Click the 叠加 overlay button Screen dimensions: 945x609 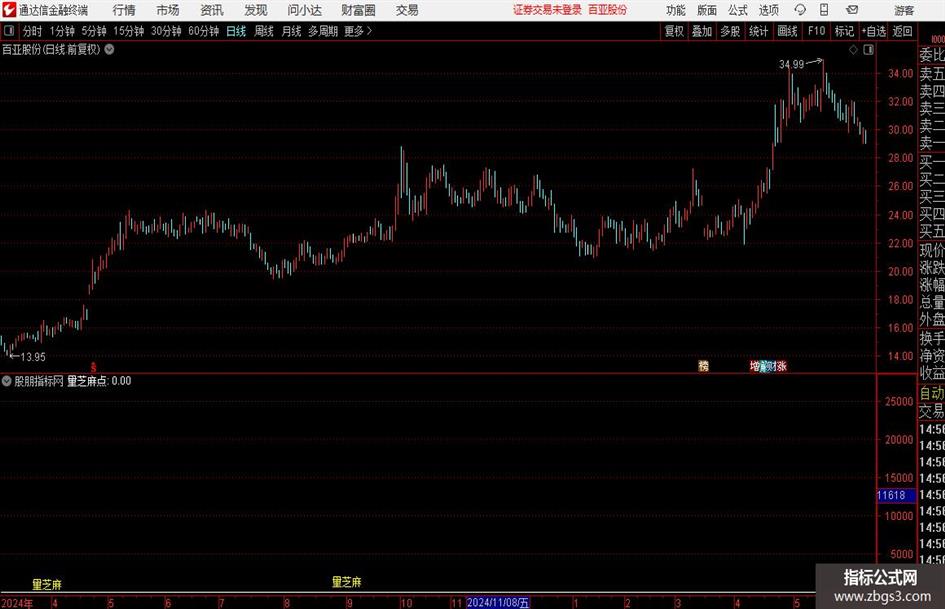[x=702, y=31]
